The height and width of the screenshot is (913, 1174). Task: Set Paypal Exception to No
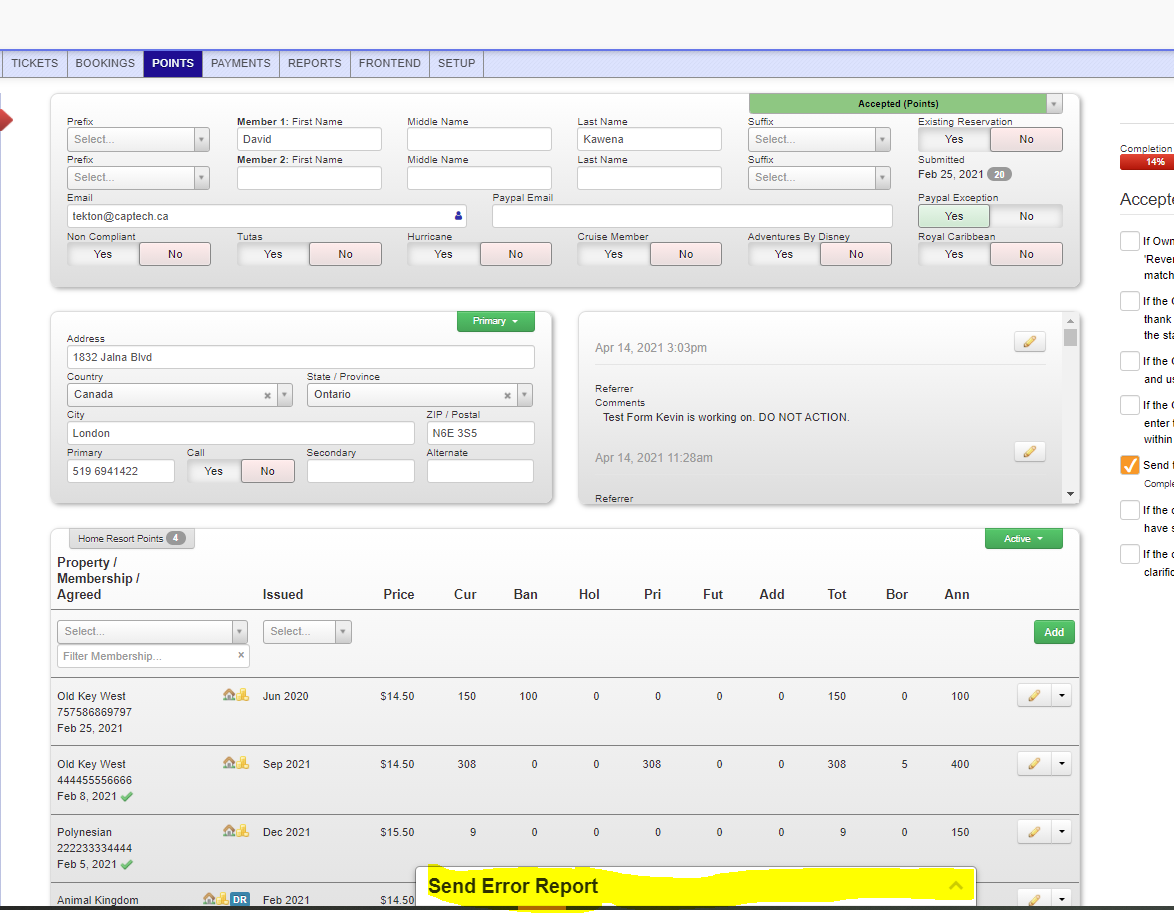[1026, 216]
